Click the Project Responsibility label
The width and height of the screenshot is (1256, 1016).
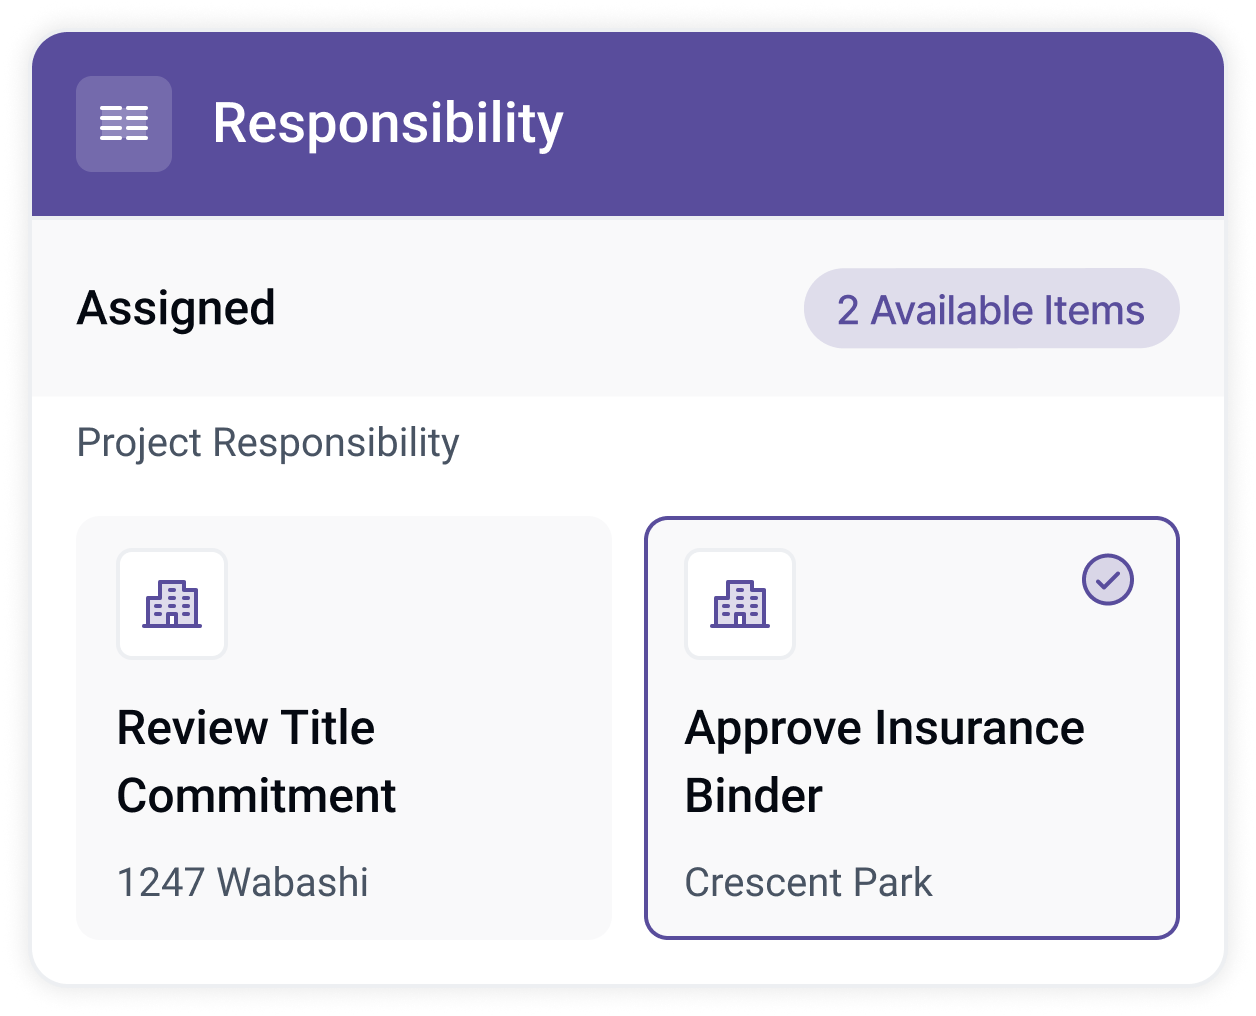tap(268, 442)
